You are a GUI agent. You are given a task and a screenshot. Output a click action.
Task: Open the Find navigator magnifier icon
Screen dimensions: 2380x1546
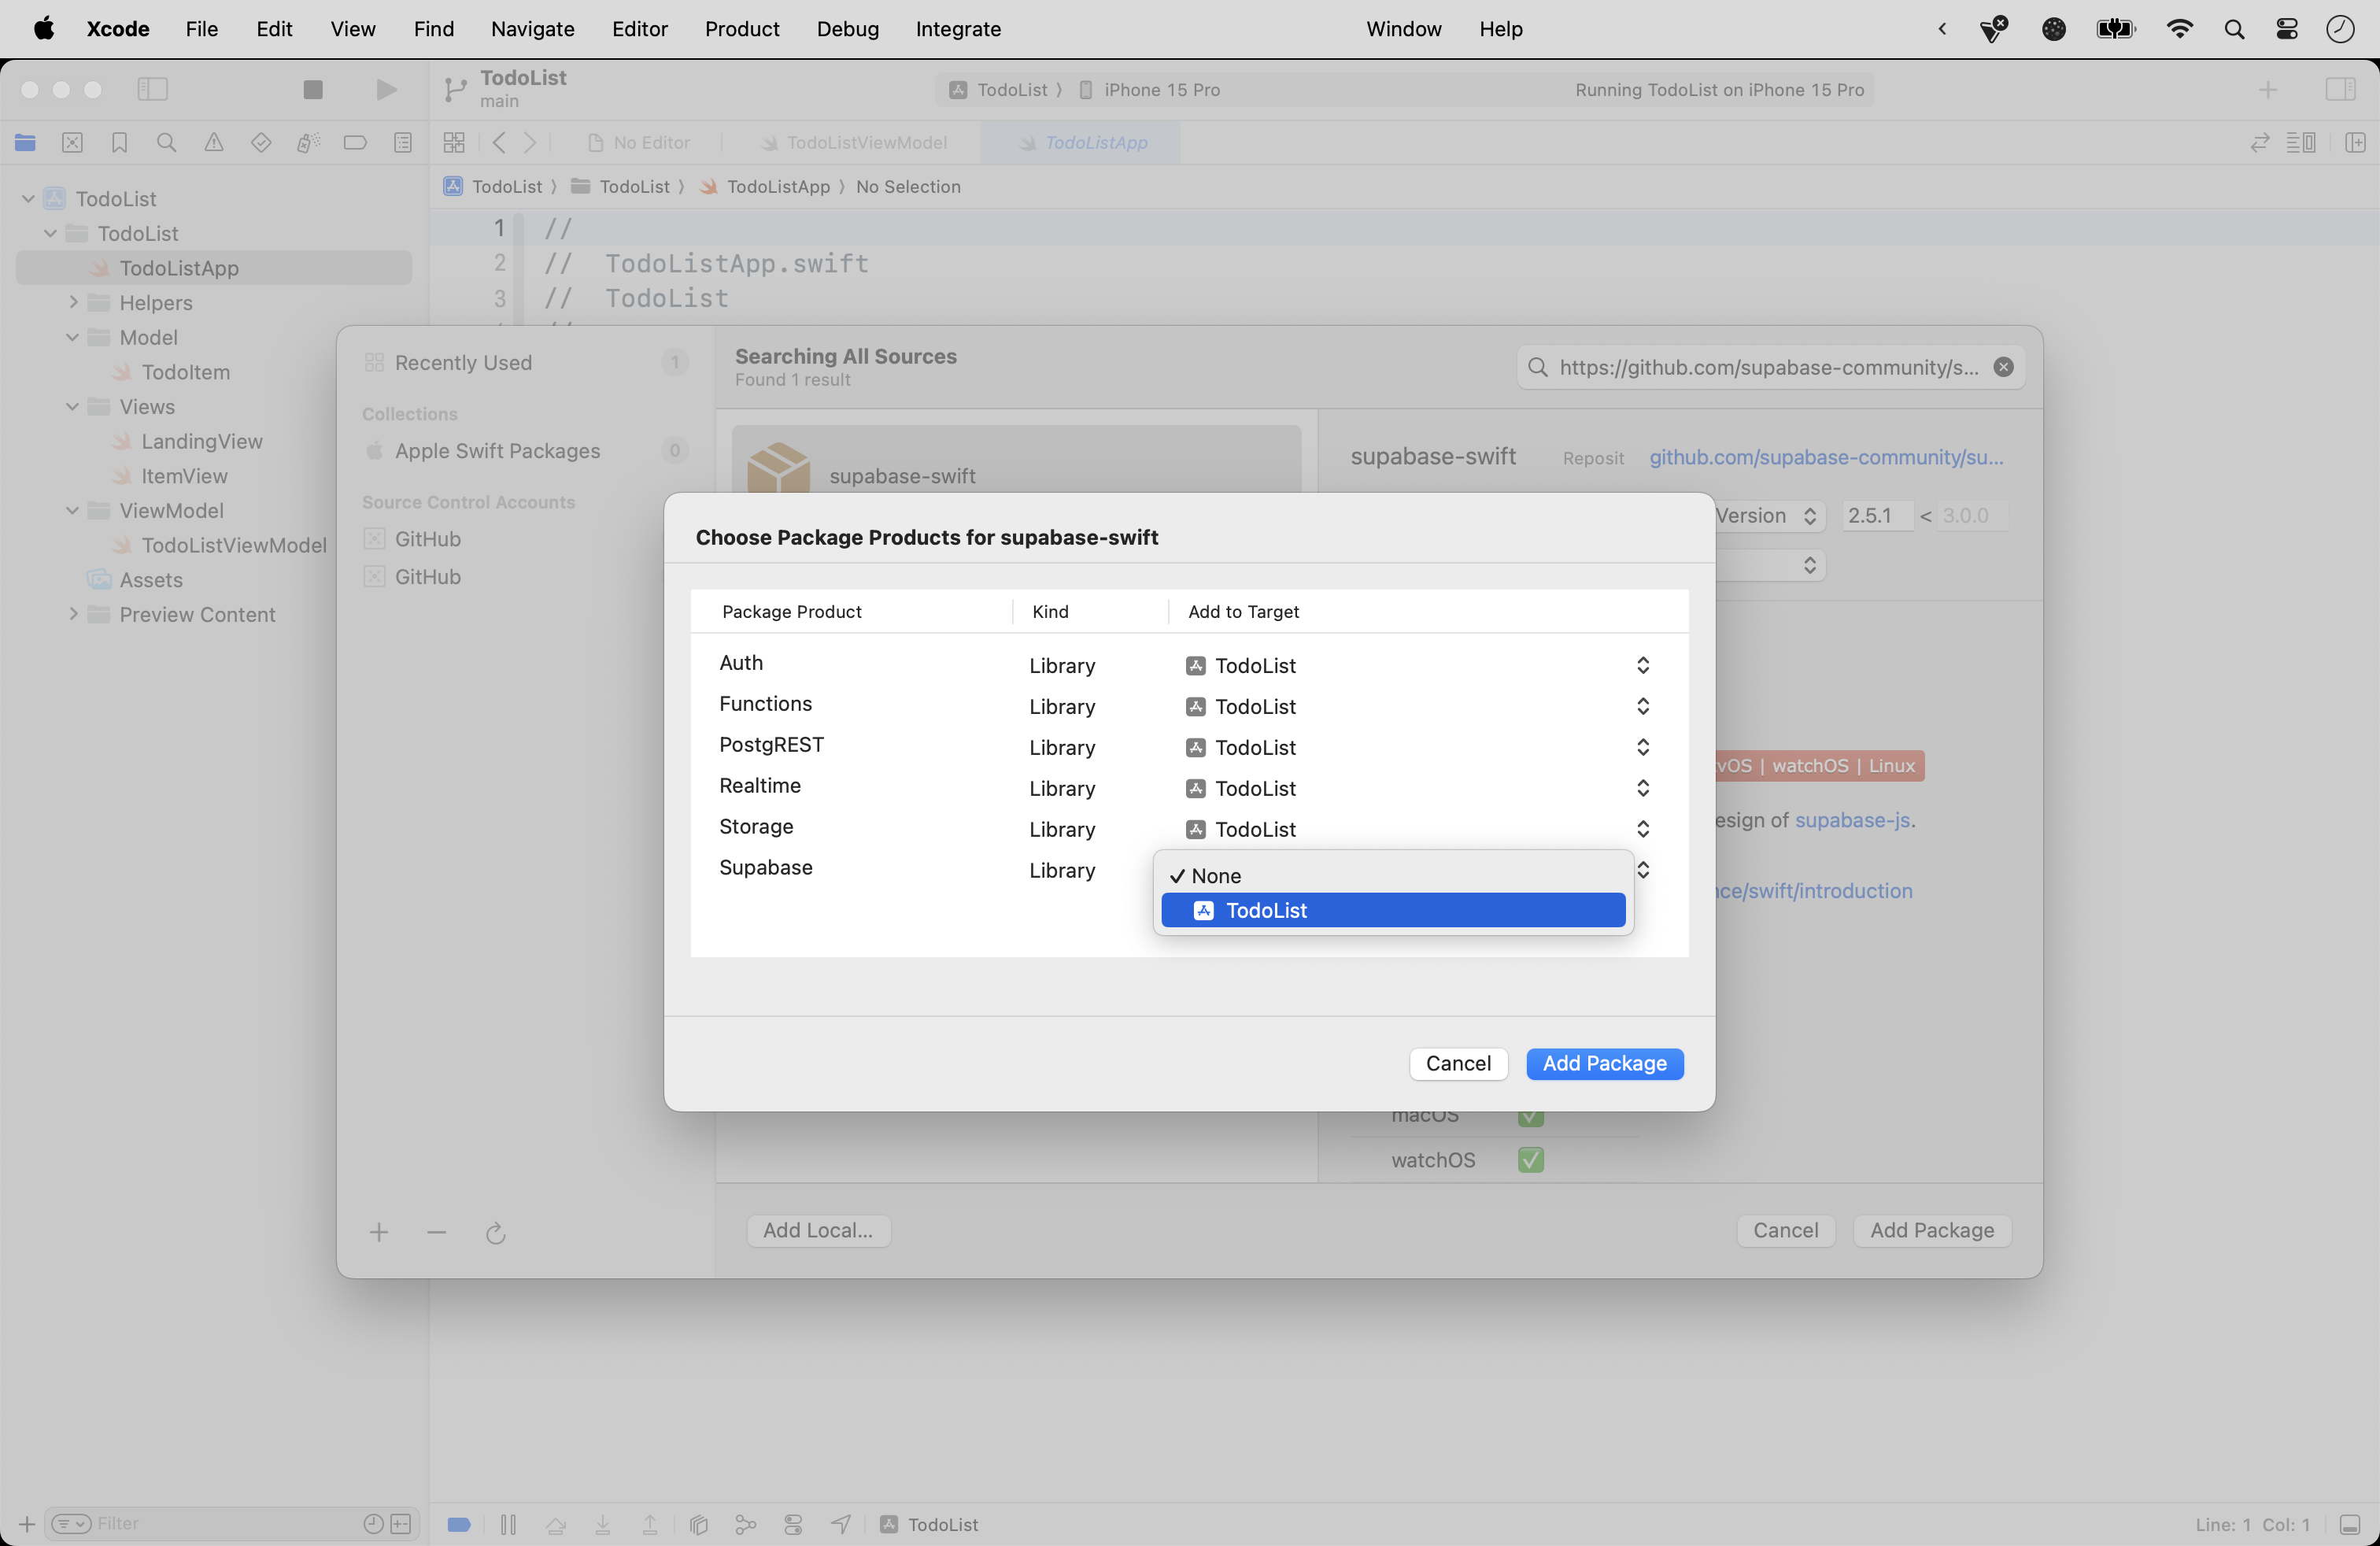167,143
